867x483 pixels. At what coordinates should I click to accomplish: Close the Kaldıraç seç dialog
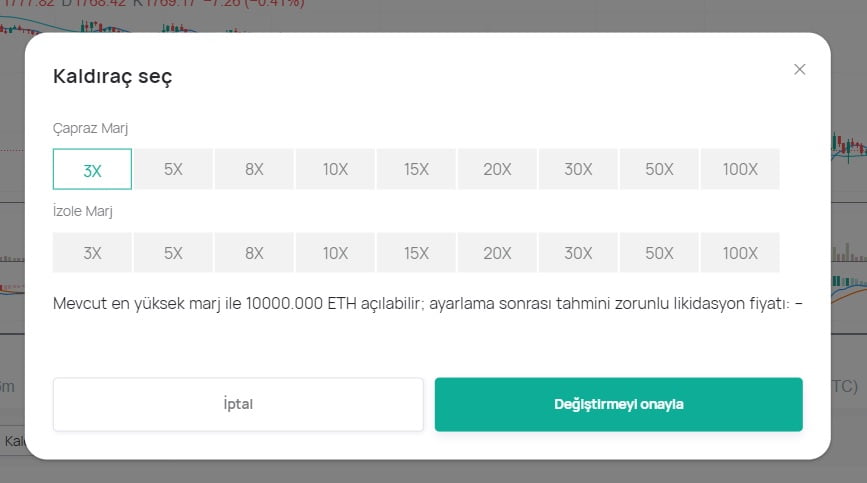(799, 69)
